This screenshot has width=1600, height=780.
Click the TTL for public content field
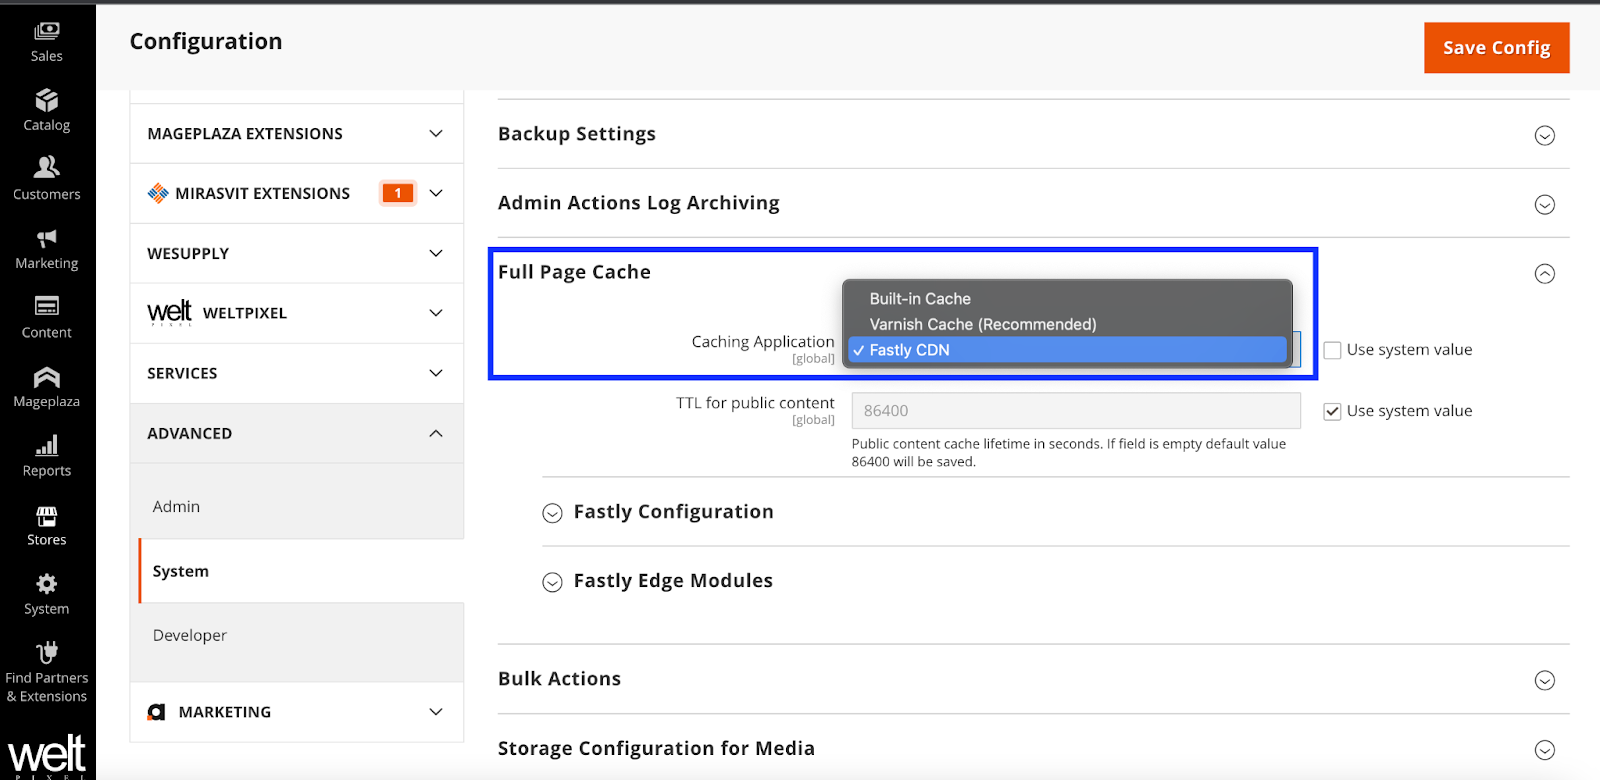(x=1076, y=411)
